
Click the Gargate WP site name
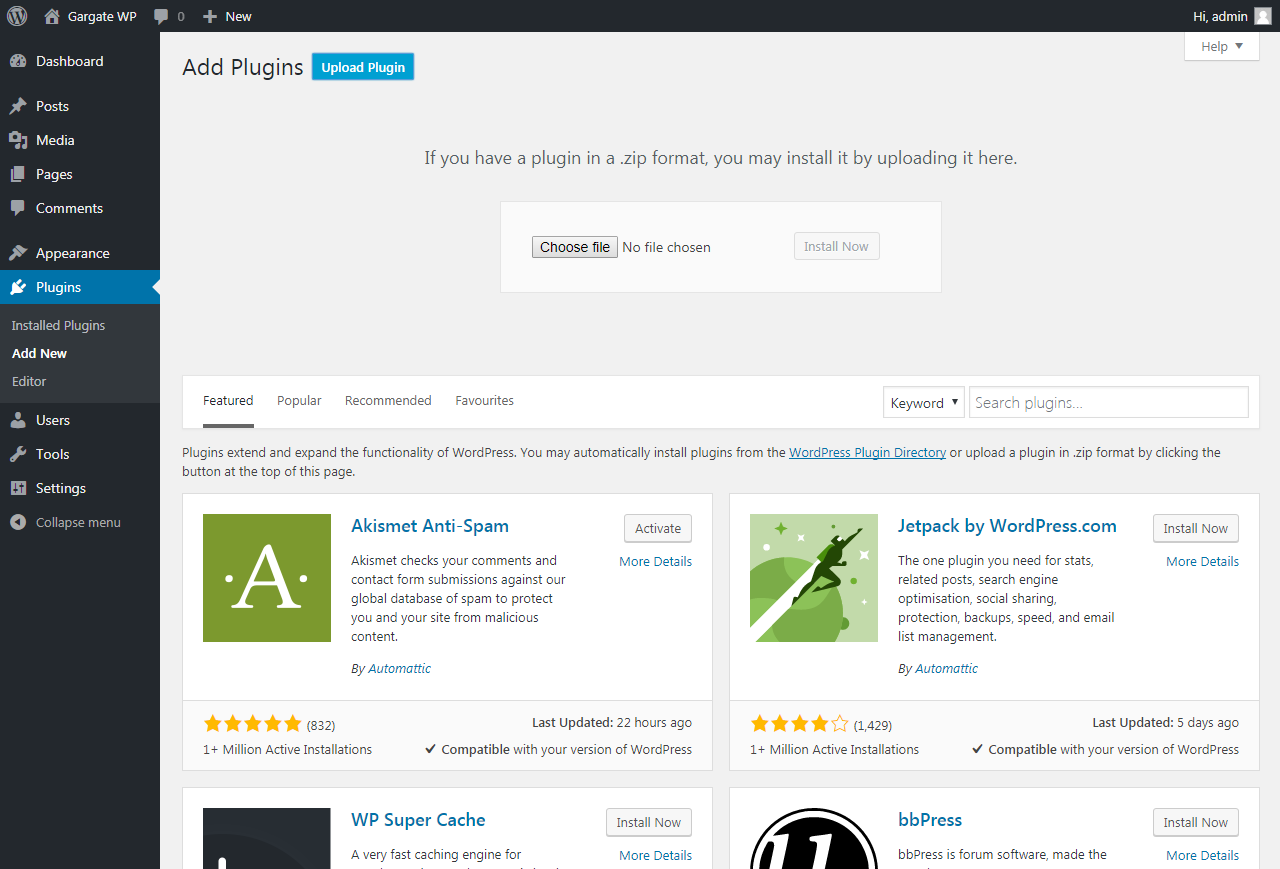coord(103,17)
